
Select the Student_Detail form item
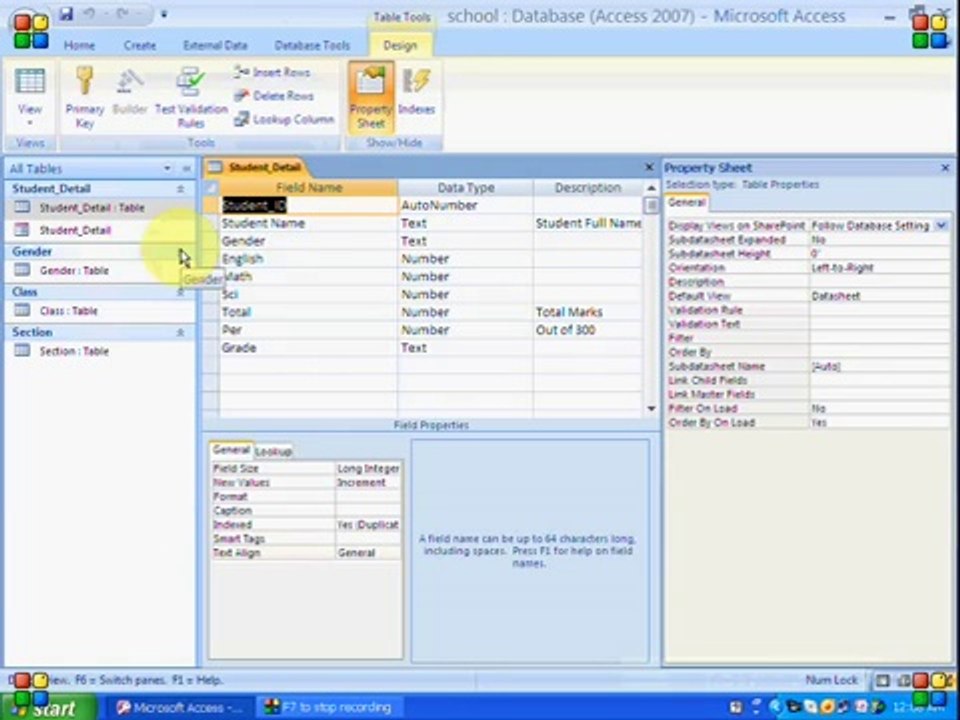pyautogui.click(x=75, y=230)
